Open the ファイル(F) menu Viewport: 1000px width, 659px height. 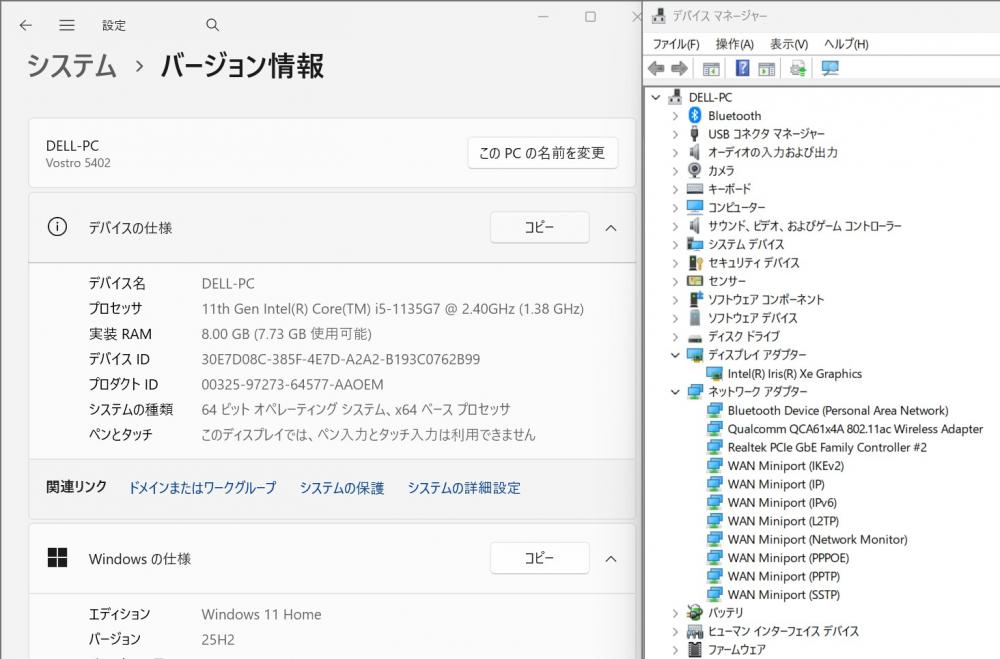(676, 44)
